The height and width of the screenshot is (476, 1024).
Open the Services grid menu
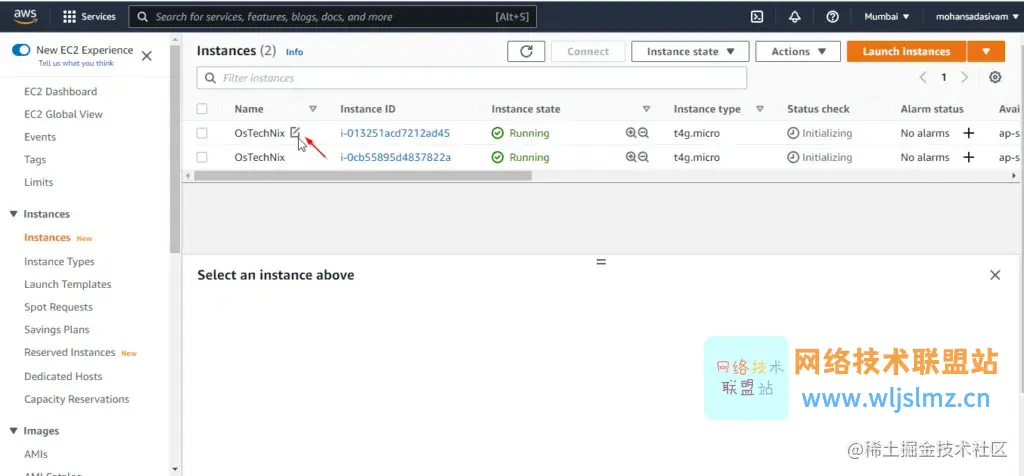(89, 16)
